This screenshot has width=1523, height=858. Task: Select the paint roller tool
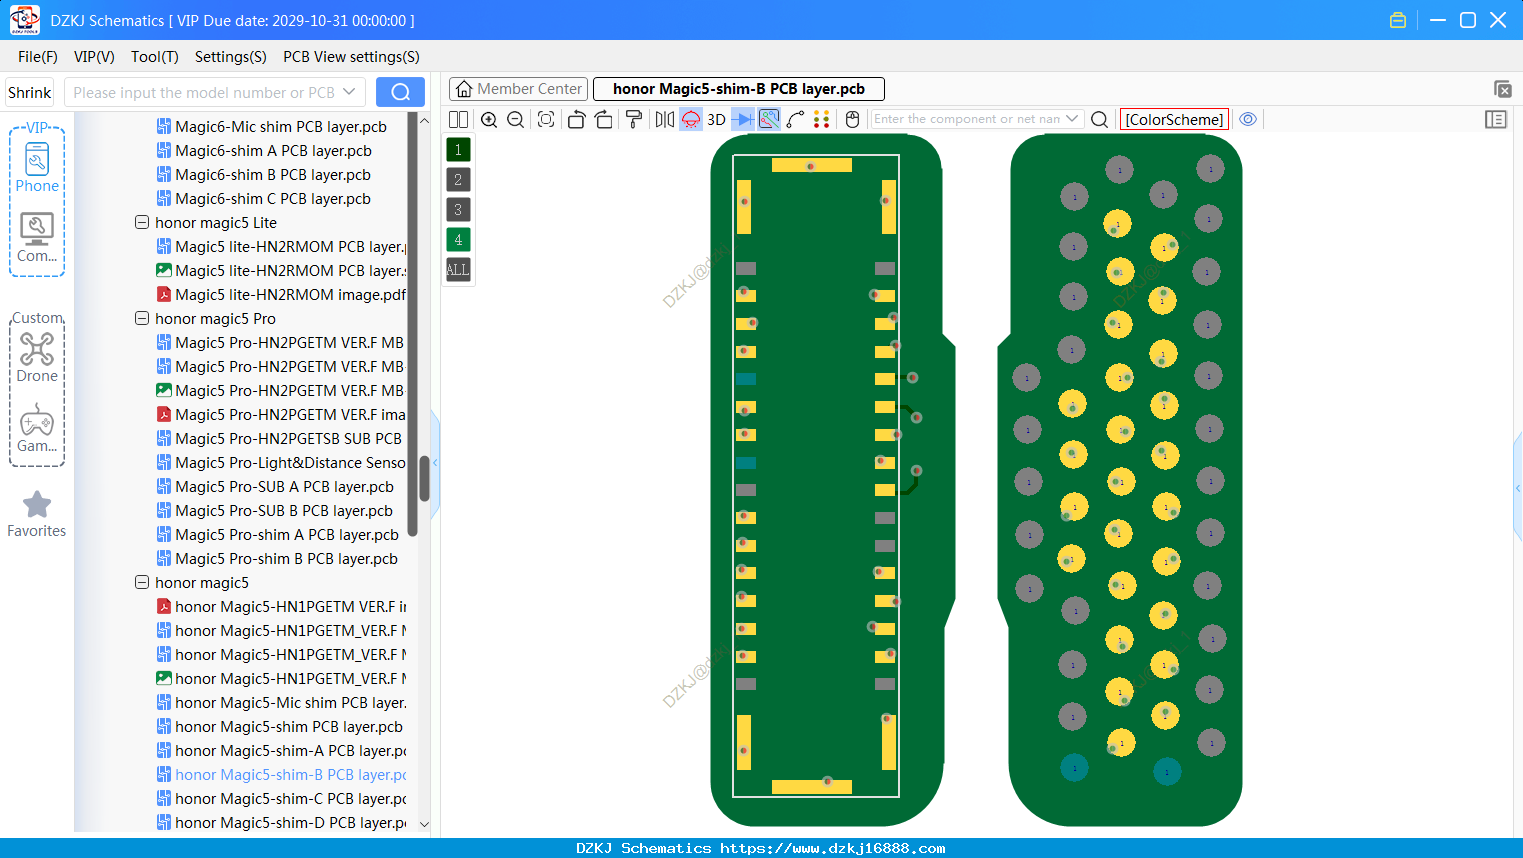point(633,119)
